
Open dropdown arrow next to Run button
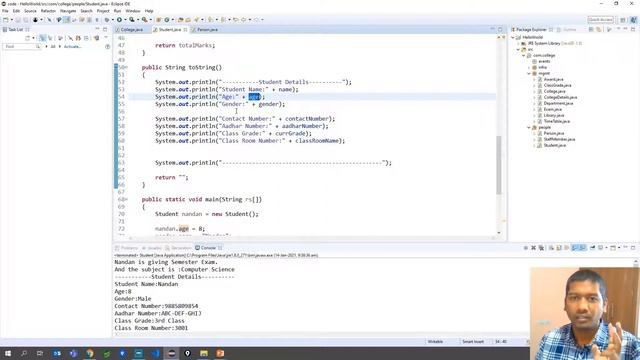tap(125, 20)
